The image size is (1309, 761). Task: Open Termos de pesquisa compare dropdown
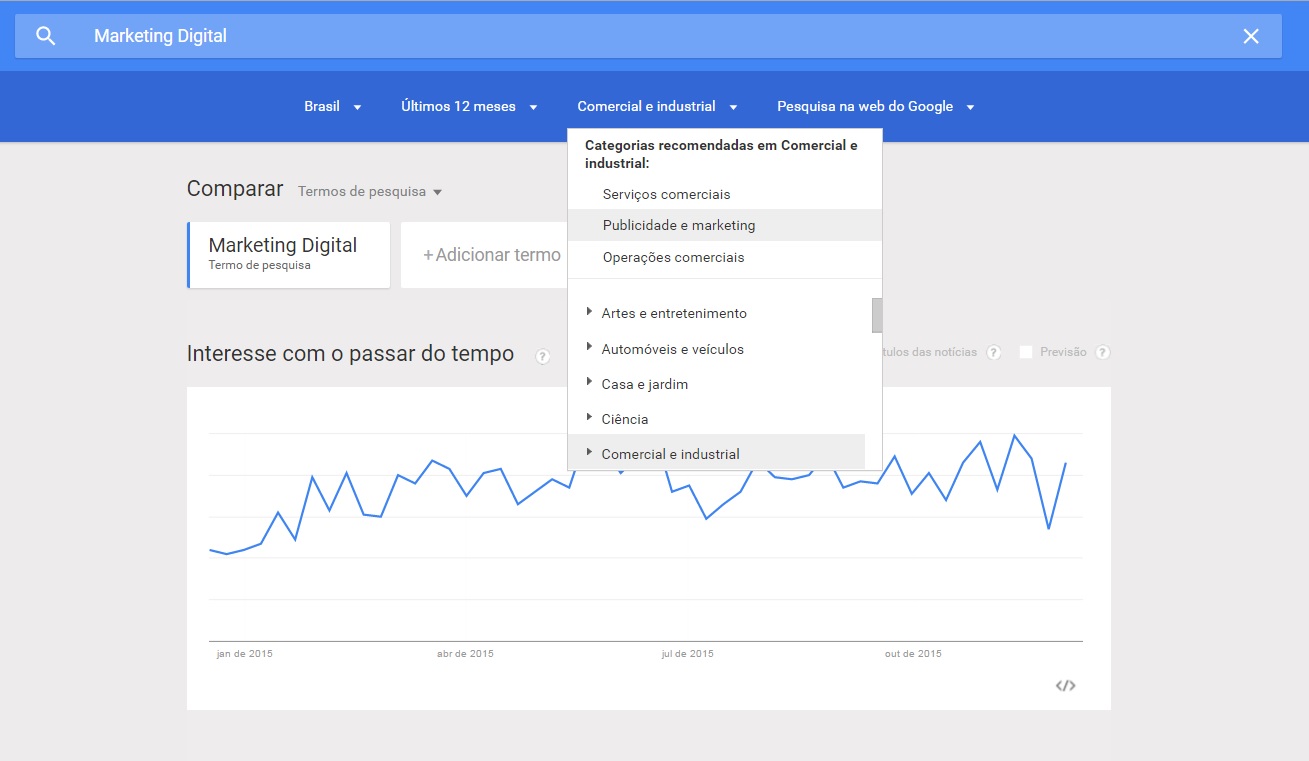click(369, 191)
